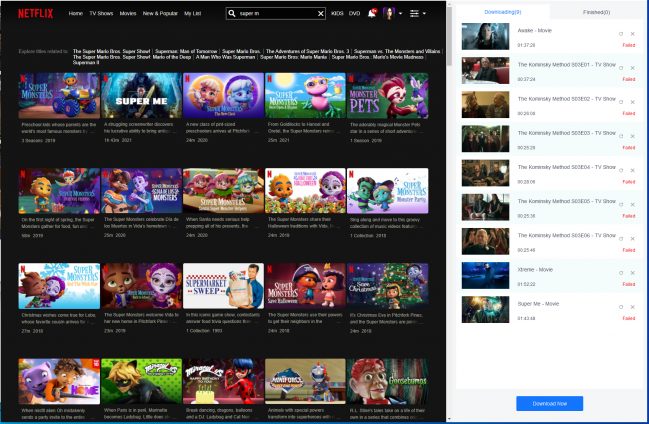Image resolution: width=649 pixels, height=424 pixels.
Task: Open the Super Me movie thumbnail
Action: [142, 96]
